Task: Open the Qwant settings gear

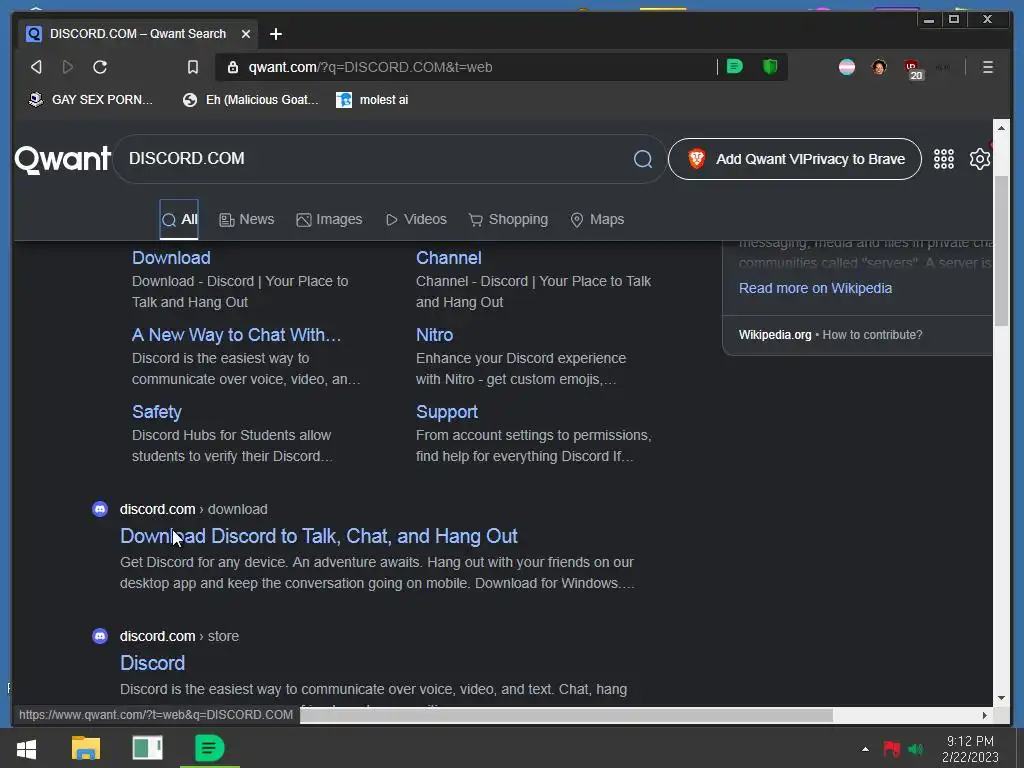Action: pos(980,159)
